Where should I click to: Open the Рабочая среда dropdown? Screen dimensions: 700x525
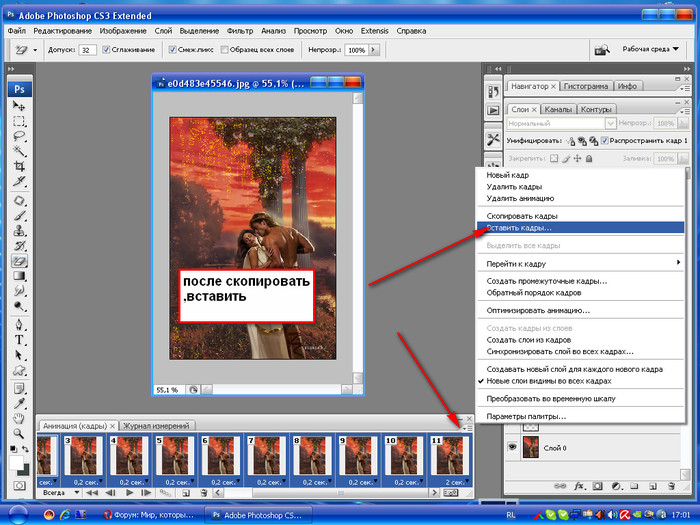click(650, 49)
